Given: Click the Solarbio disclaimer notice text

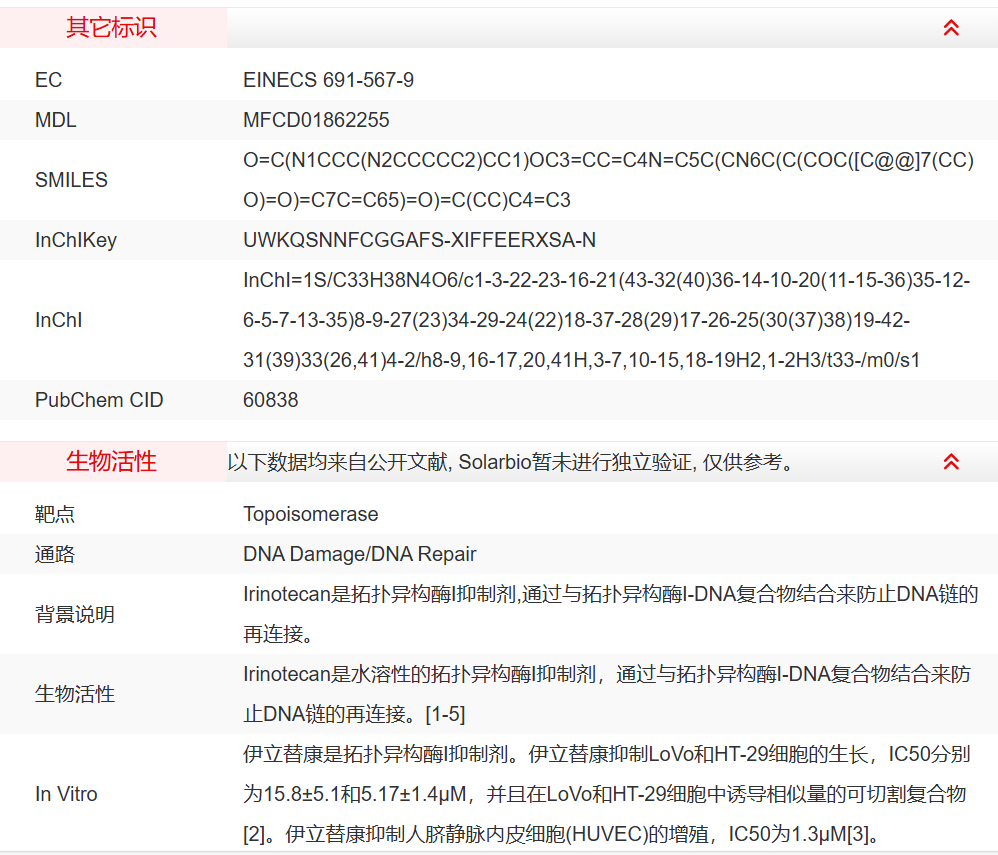Looking at the screenshot, I should pos(510,462).
